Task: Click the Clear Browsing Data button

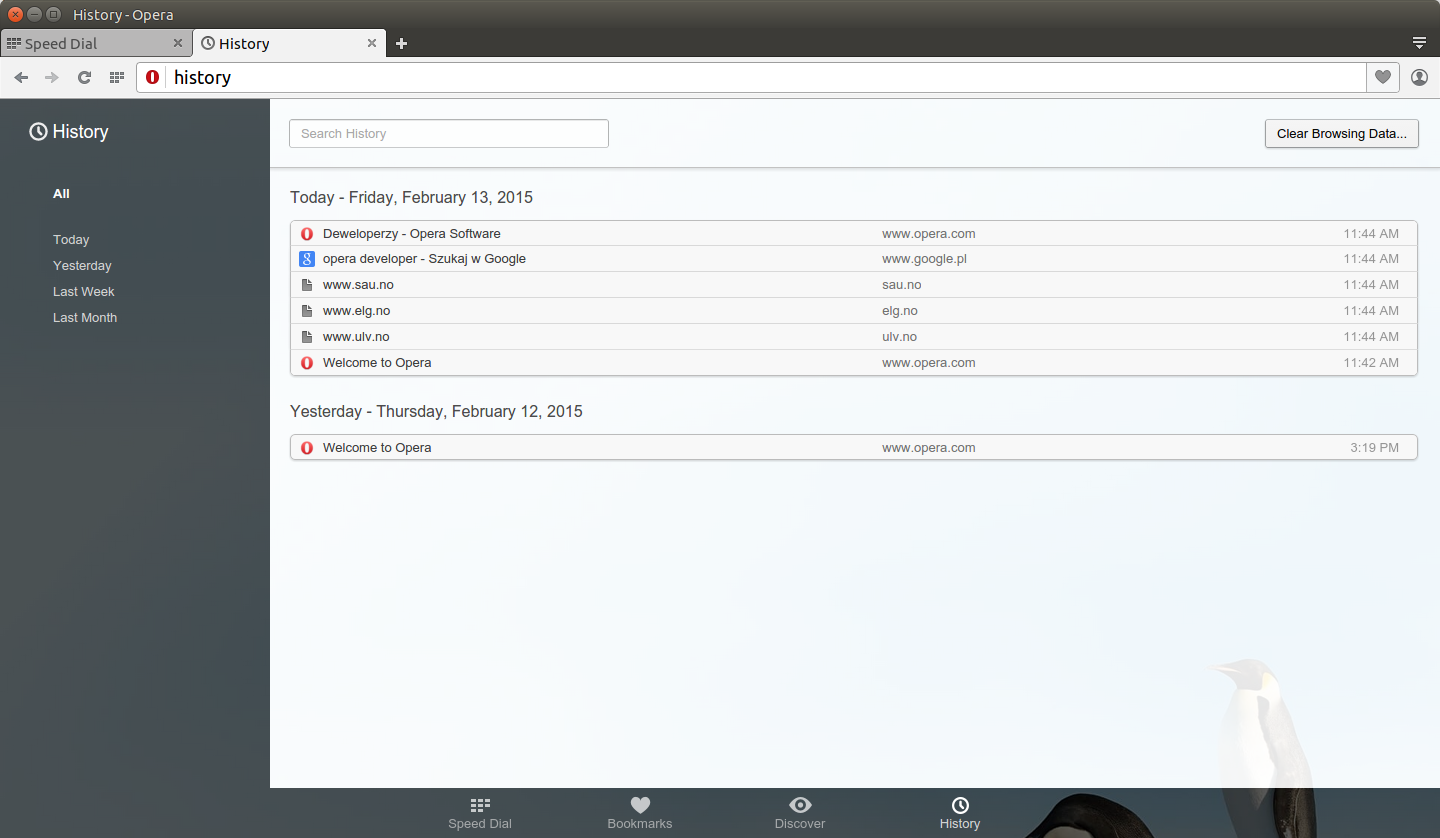Action: [x=1341, y=134]
